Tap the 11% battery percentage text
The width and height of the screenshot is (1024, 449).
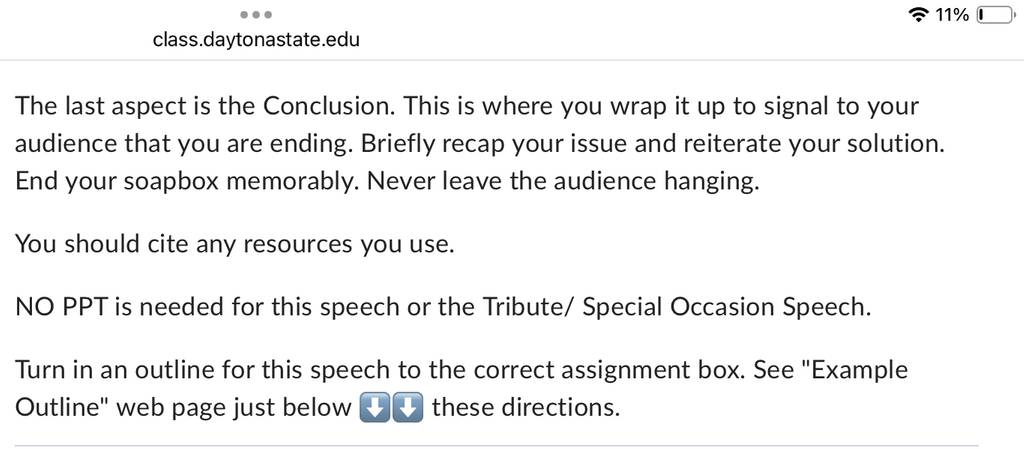pyautogui.click(x=952, y=16)
